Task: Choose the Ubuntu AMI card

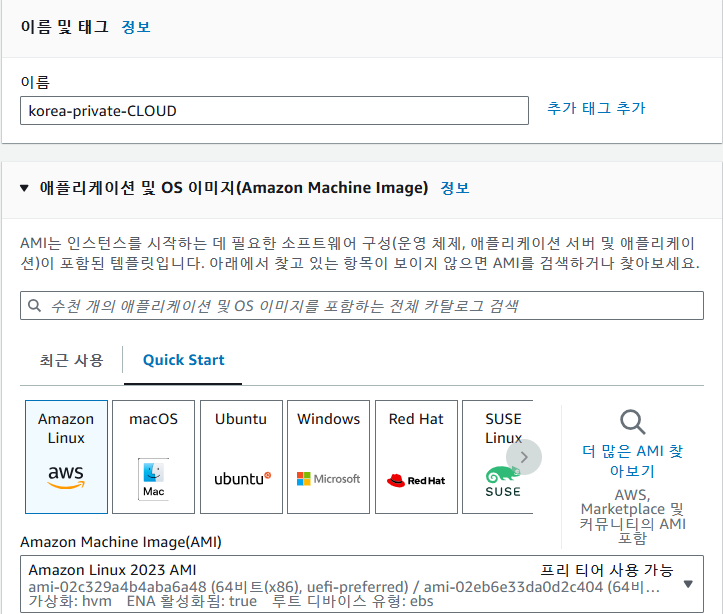Action: [x=241, y=457]
